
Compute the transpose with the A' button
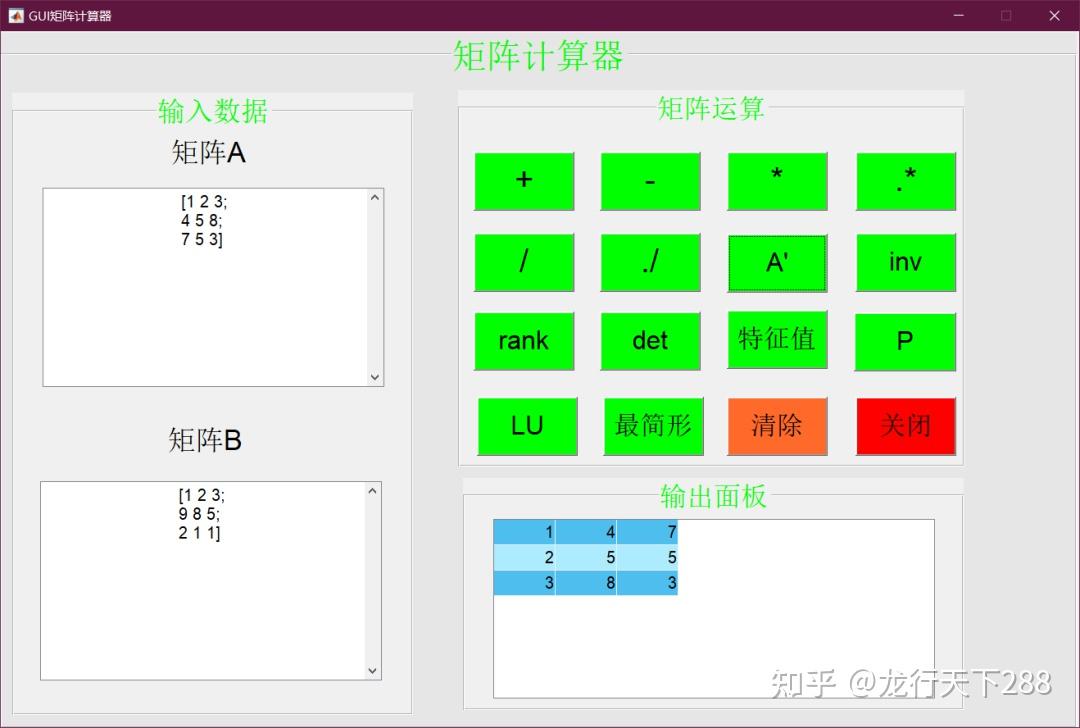(x=777, y=262)
